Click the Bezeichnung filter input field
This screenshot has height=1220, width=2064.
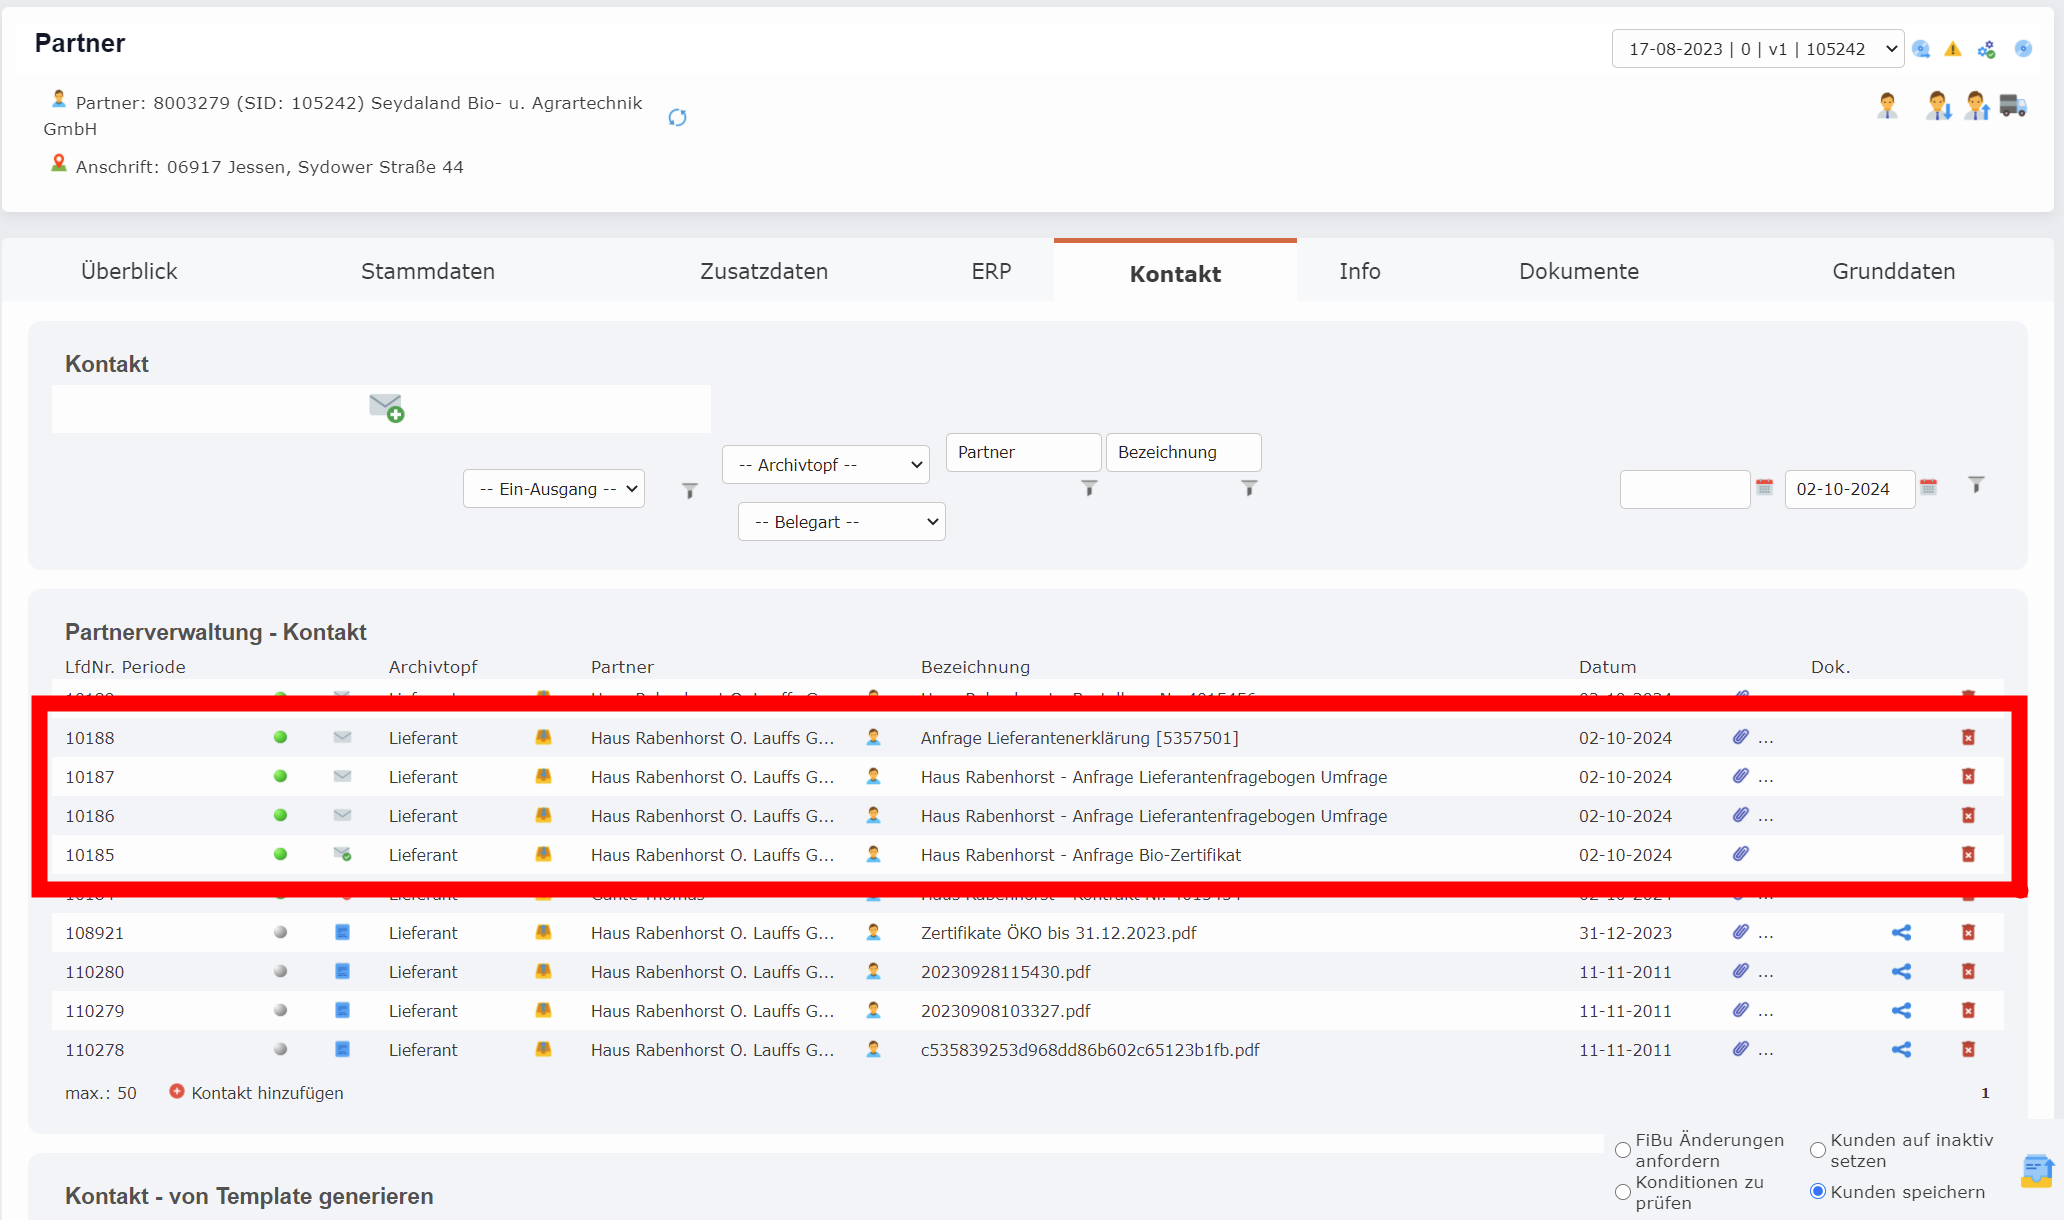coord(1183,452)
